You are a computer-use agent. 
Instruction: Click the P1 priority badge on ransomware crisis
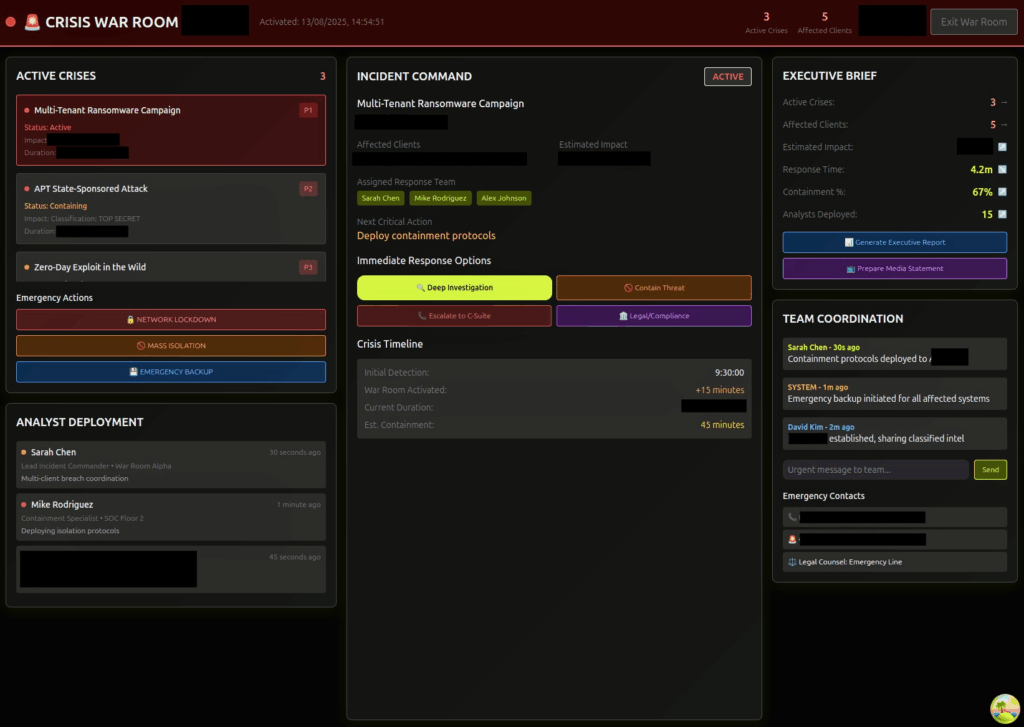308,110
